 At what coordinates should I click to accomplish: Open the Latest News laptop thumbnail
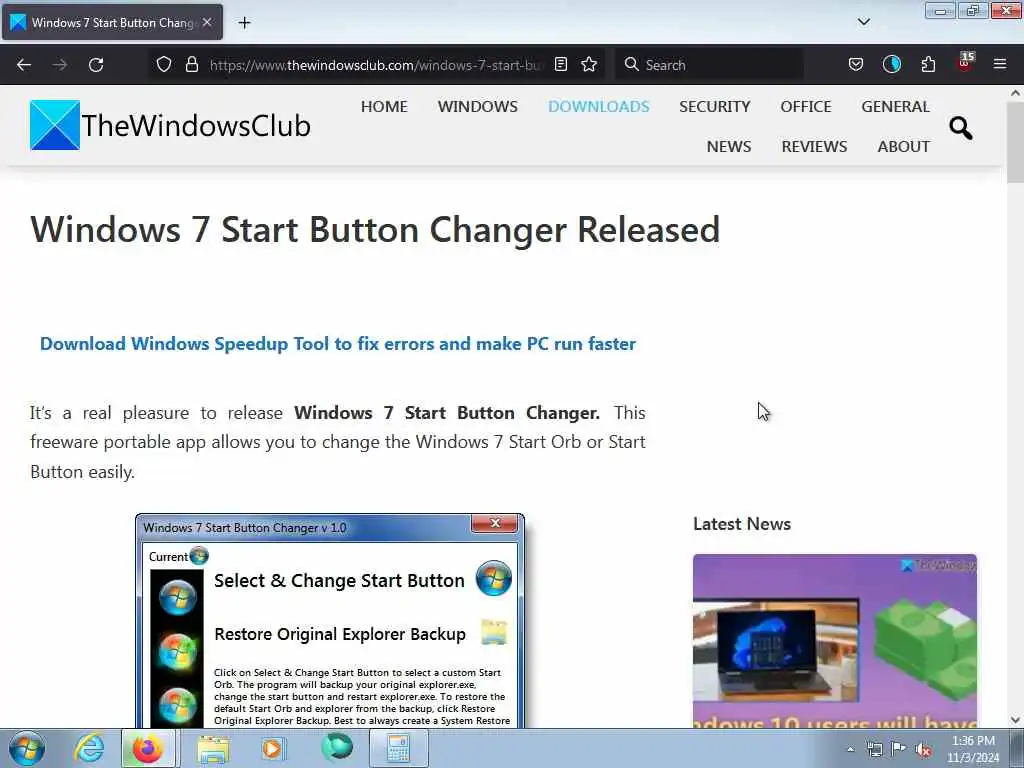pyautogui.click(x=835, y=641)
